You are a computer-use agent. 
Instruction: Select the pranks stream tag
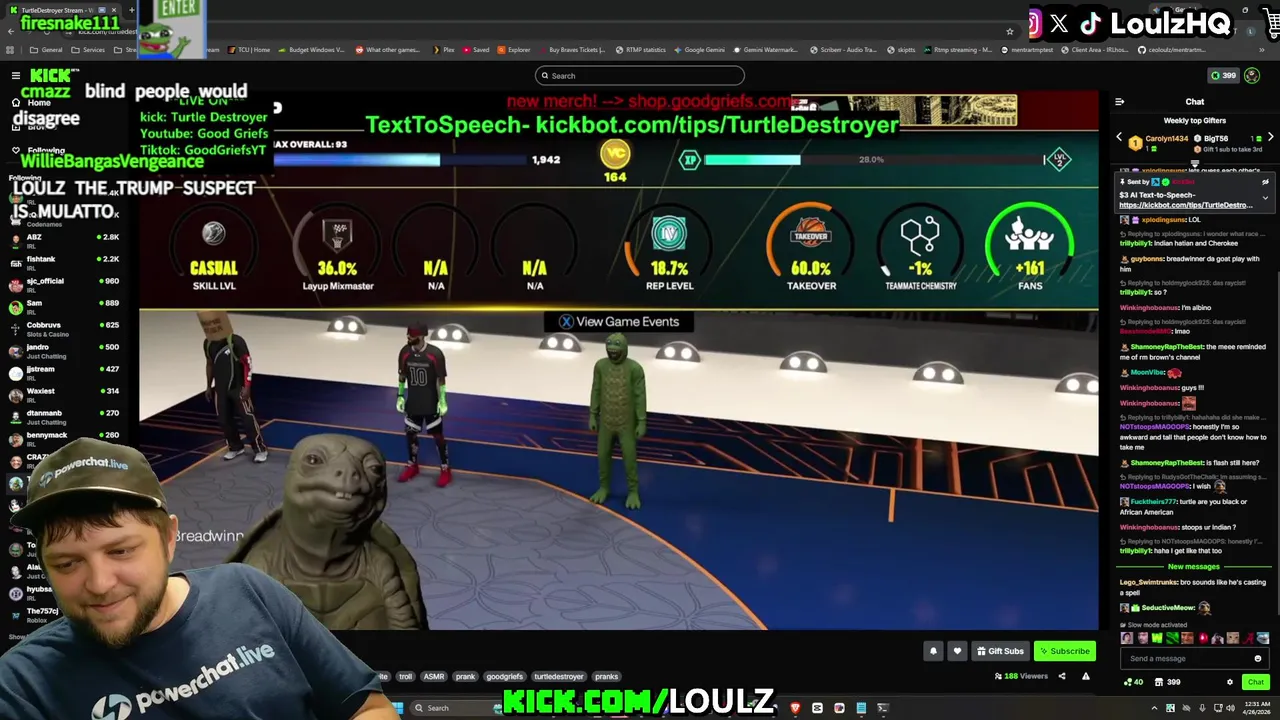coord(606,677)
